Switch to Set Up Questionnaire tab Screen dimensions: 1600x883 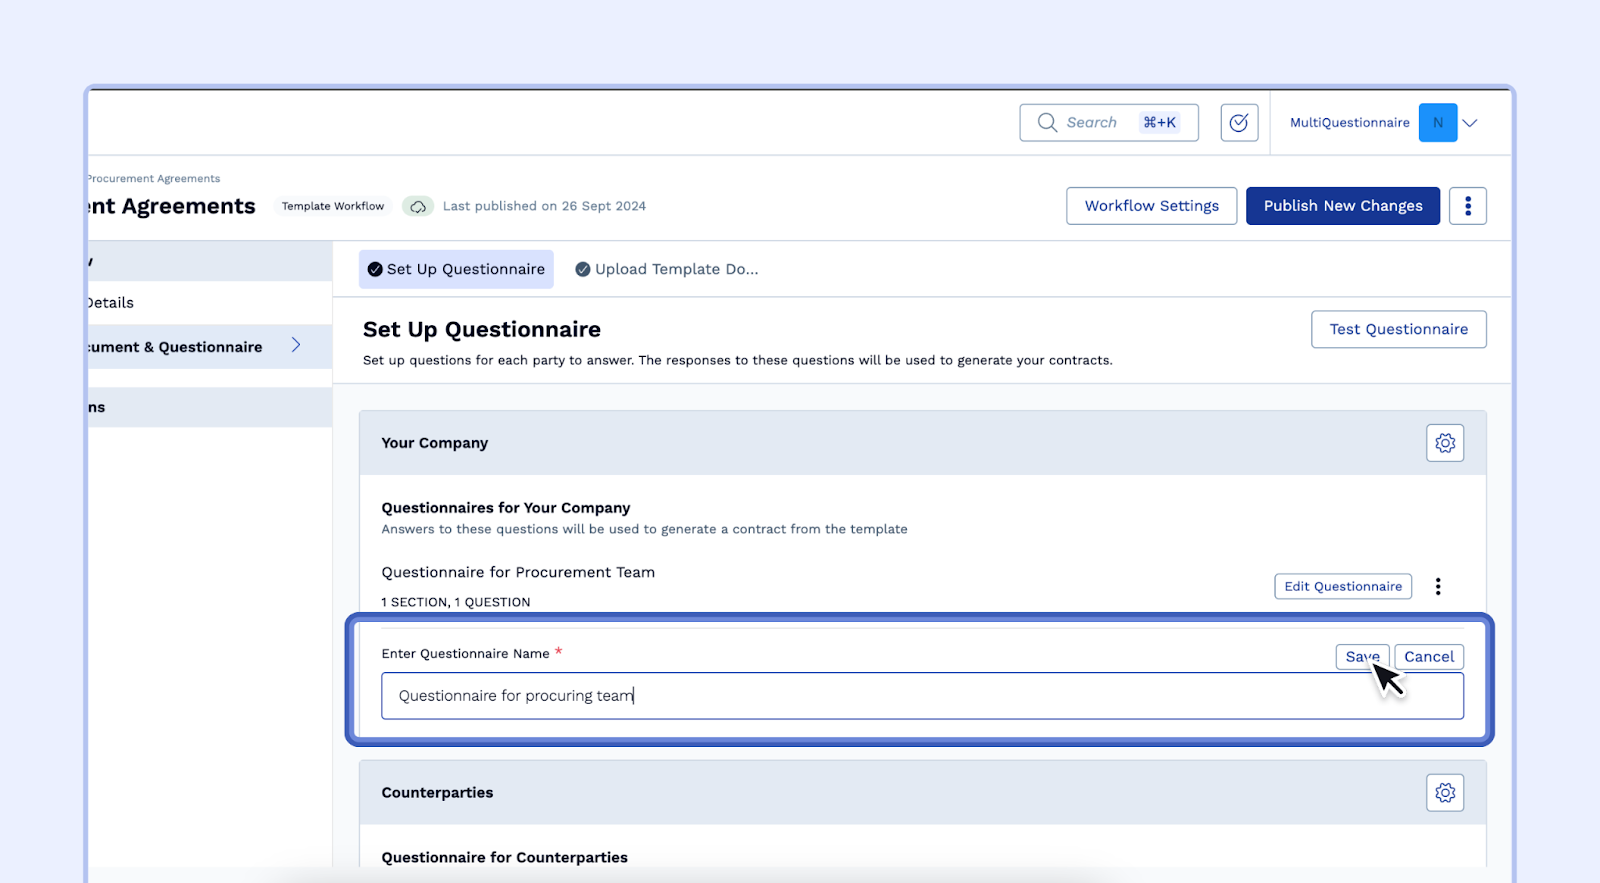coord(456,269)
